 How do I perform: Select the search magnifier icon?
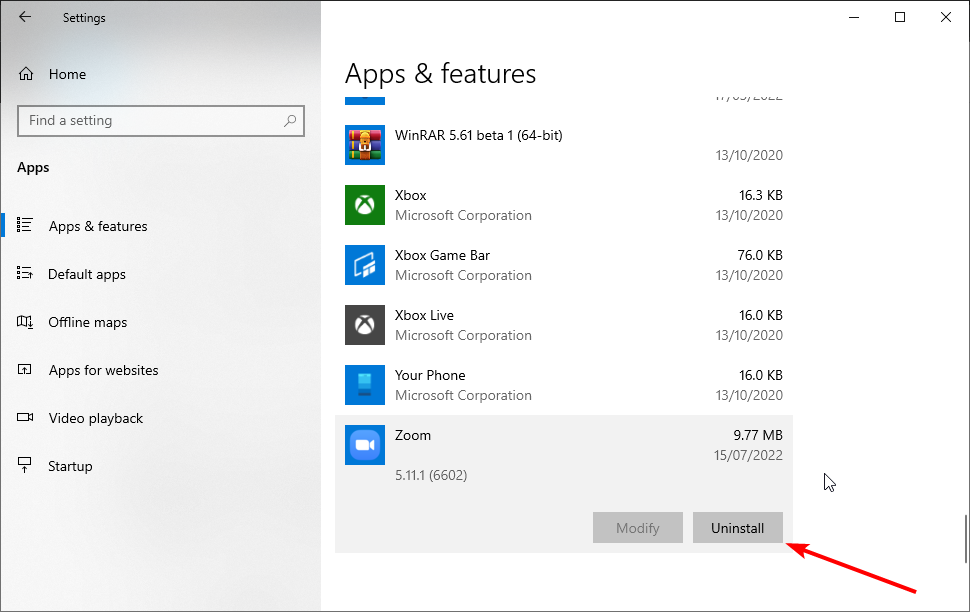point(290,121)
